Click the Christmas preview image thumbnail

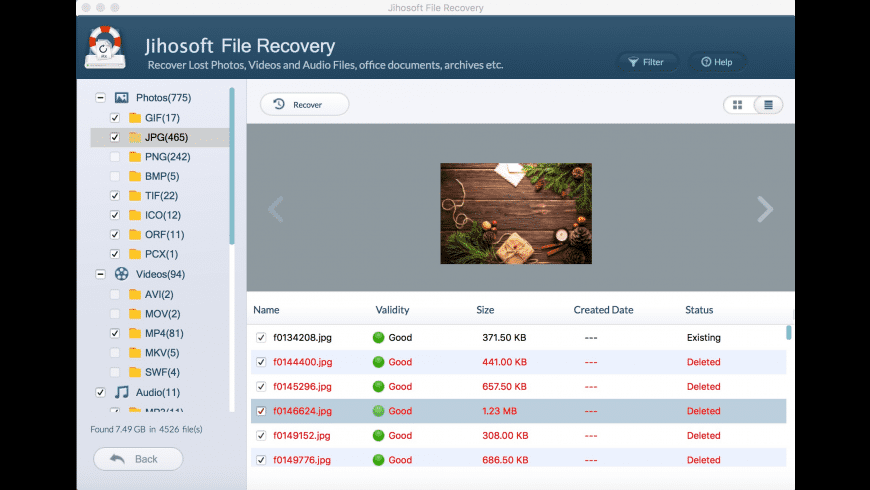point(516,214)
